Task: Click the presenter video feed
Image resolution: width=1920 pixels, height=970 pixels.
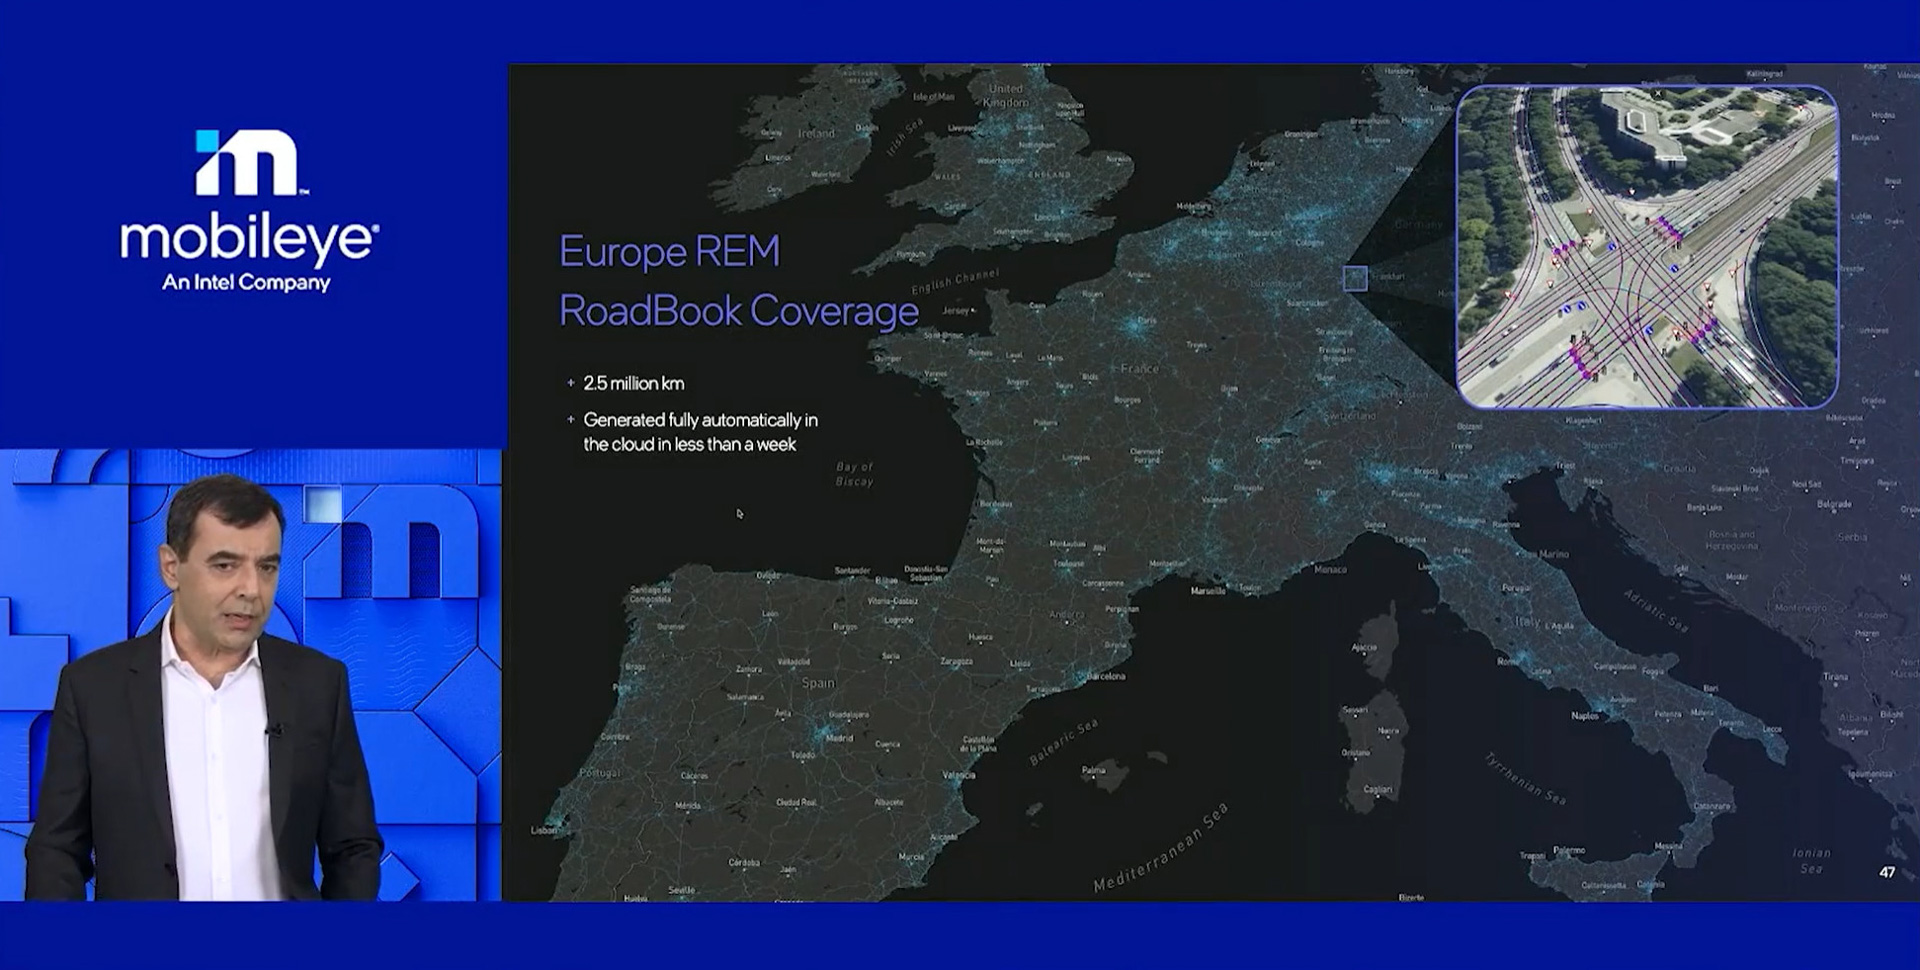Action: pyautogui.click(x=251, y=675)
